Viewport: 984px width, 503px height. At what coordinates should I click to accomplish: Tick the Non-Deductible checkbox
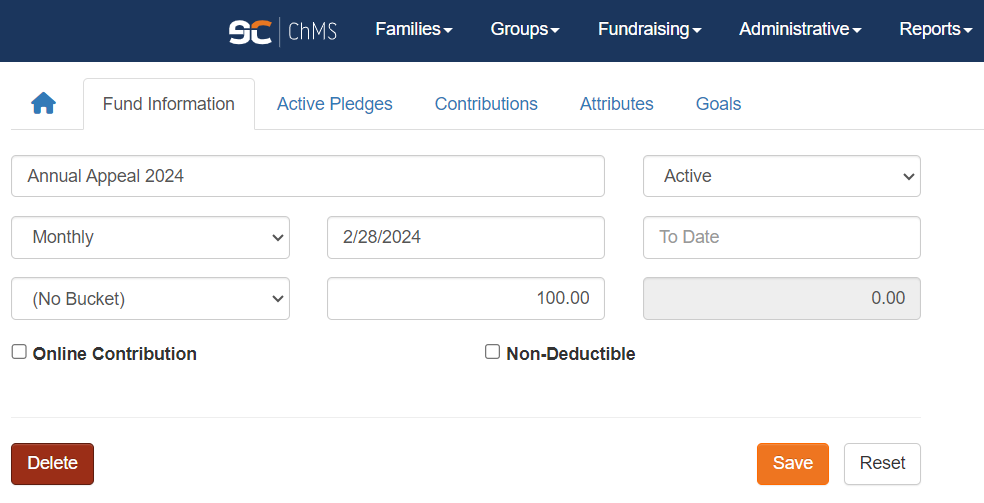click(x=493, y=352)
